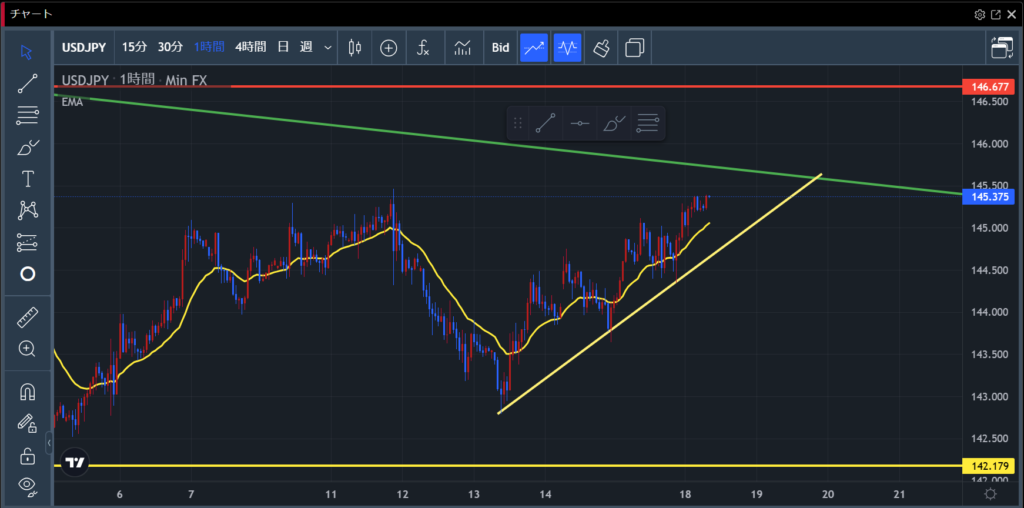Switch to the 週 weekly timeframe

point(306,47)
